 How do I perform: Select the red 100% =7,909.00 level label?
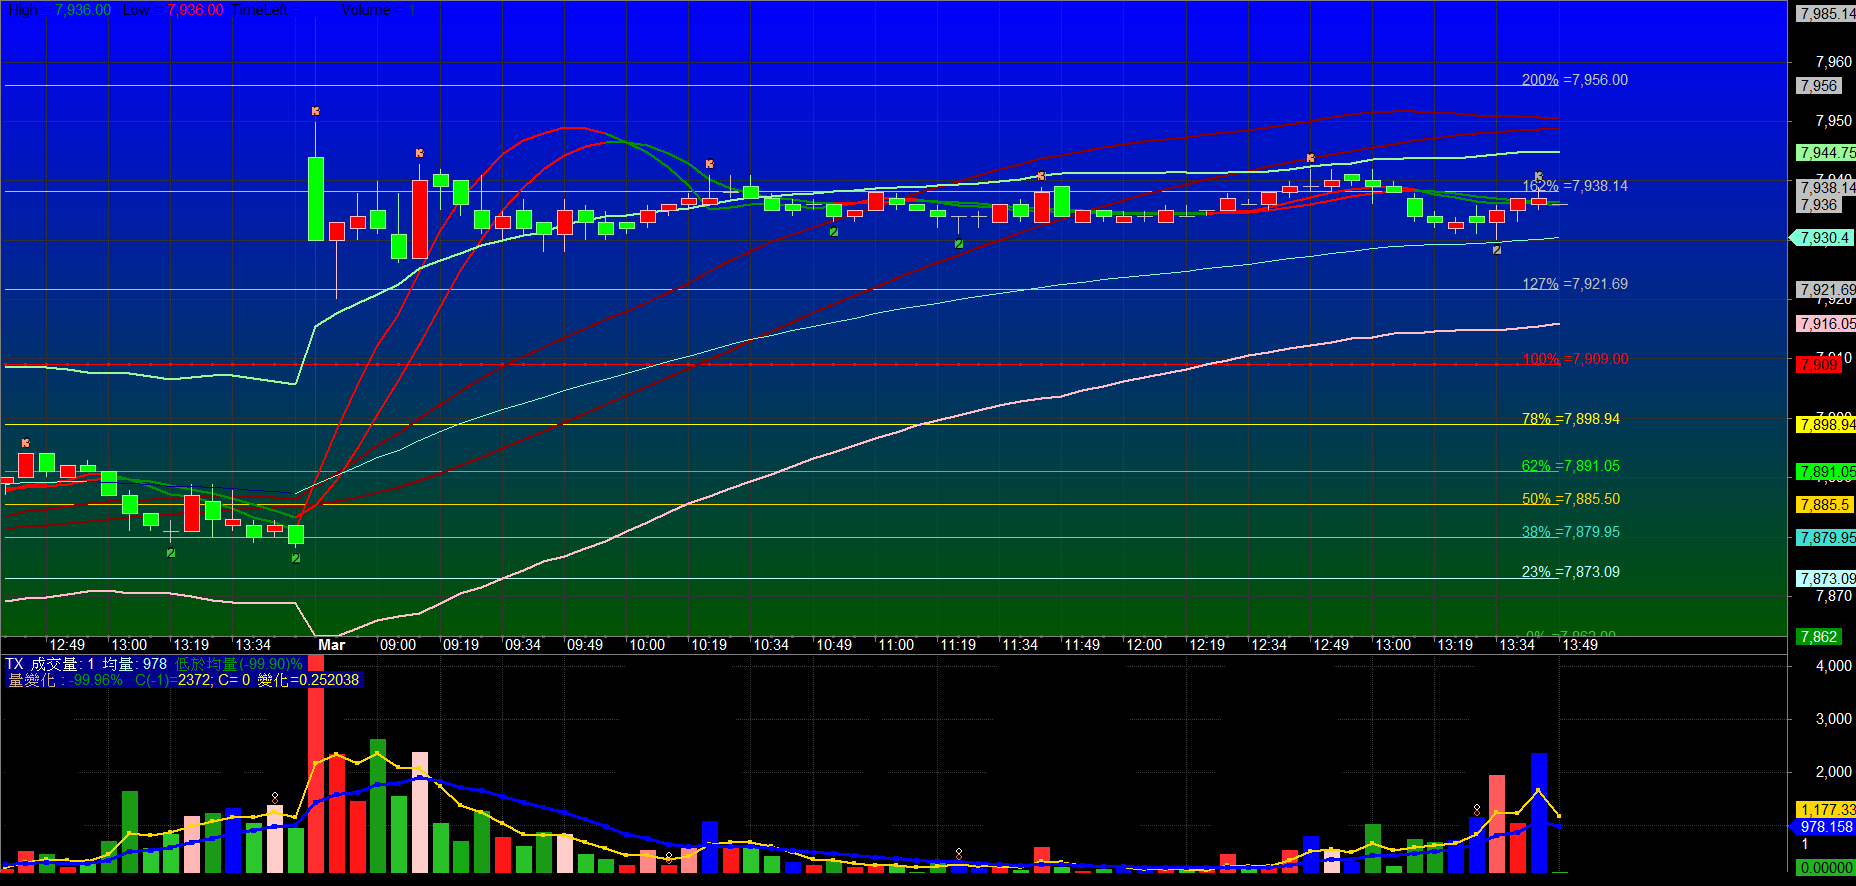(x=1574, y=359)
